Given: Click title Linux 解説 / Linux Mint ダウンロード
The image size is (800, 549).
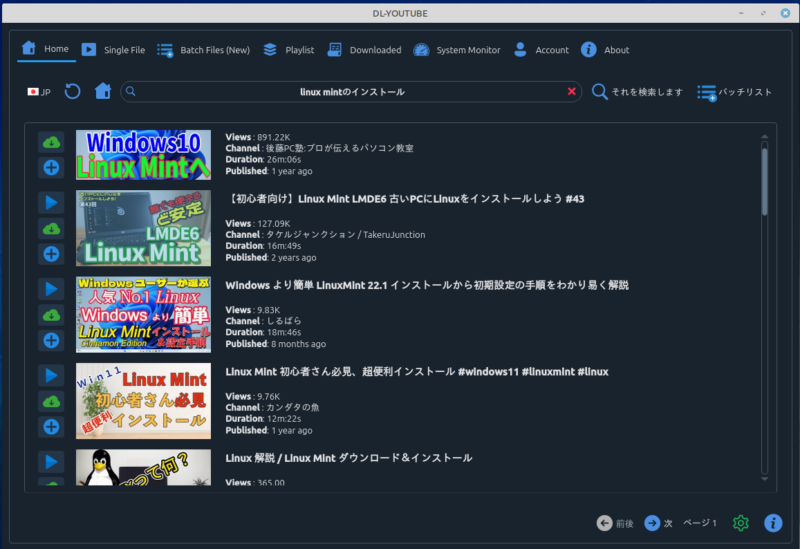Looking at the screenshot, I should click(349, 458).
